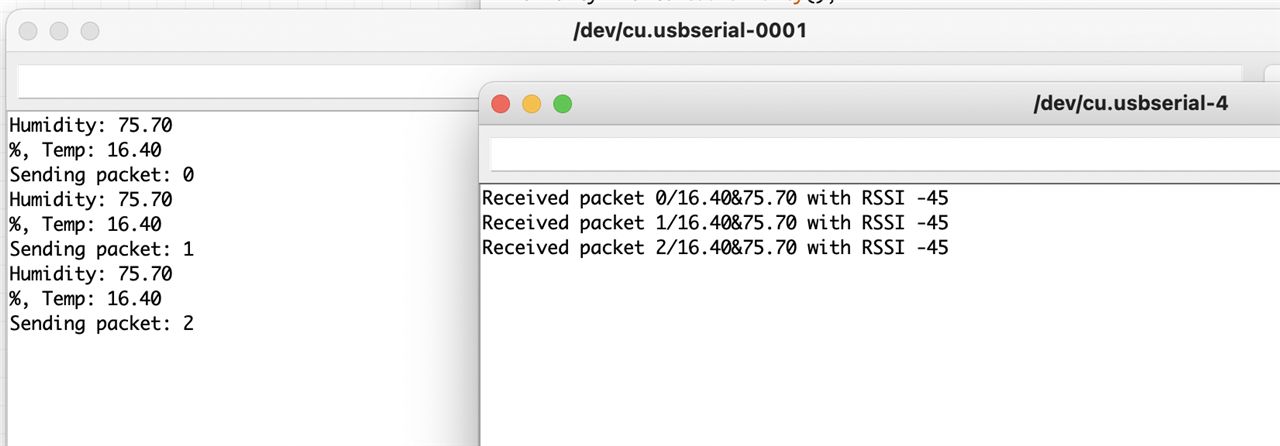Click the first "Humidity: 75.70" output line
1280x446 pixels.
tap(91, 126)
